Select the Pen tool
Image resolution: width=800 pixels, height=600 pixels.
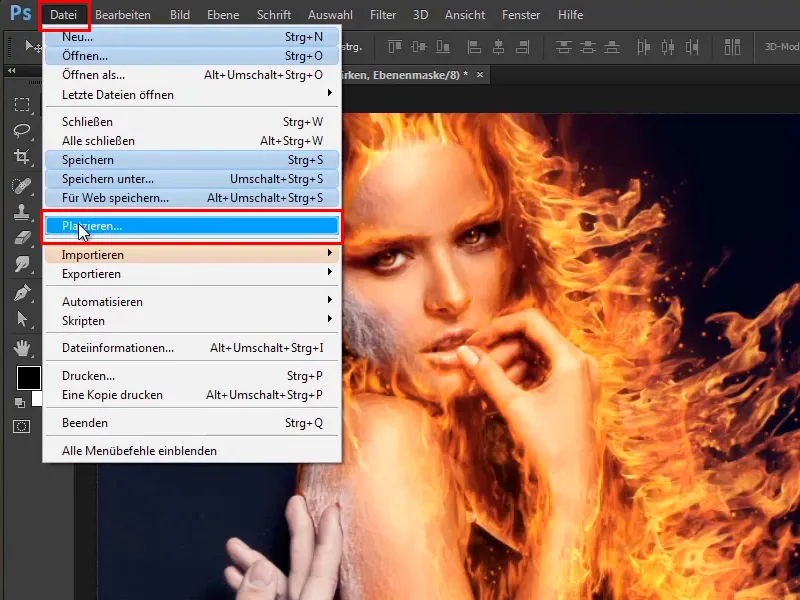pos(21,293)
